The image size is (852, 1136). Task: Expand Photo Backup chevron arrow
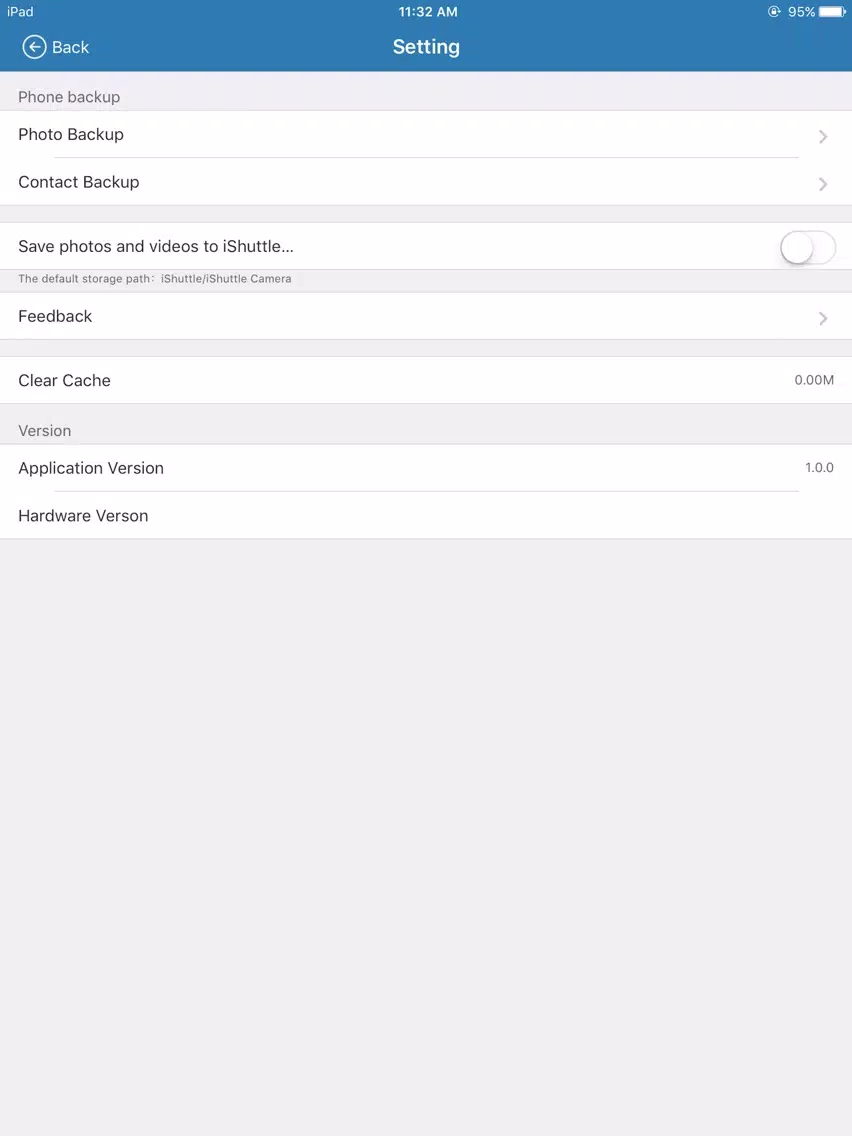click(x=823, y=136)
